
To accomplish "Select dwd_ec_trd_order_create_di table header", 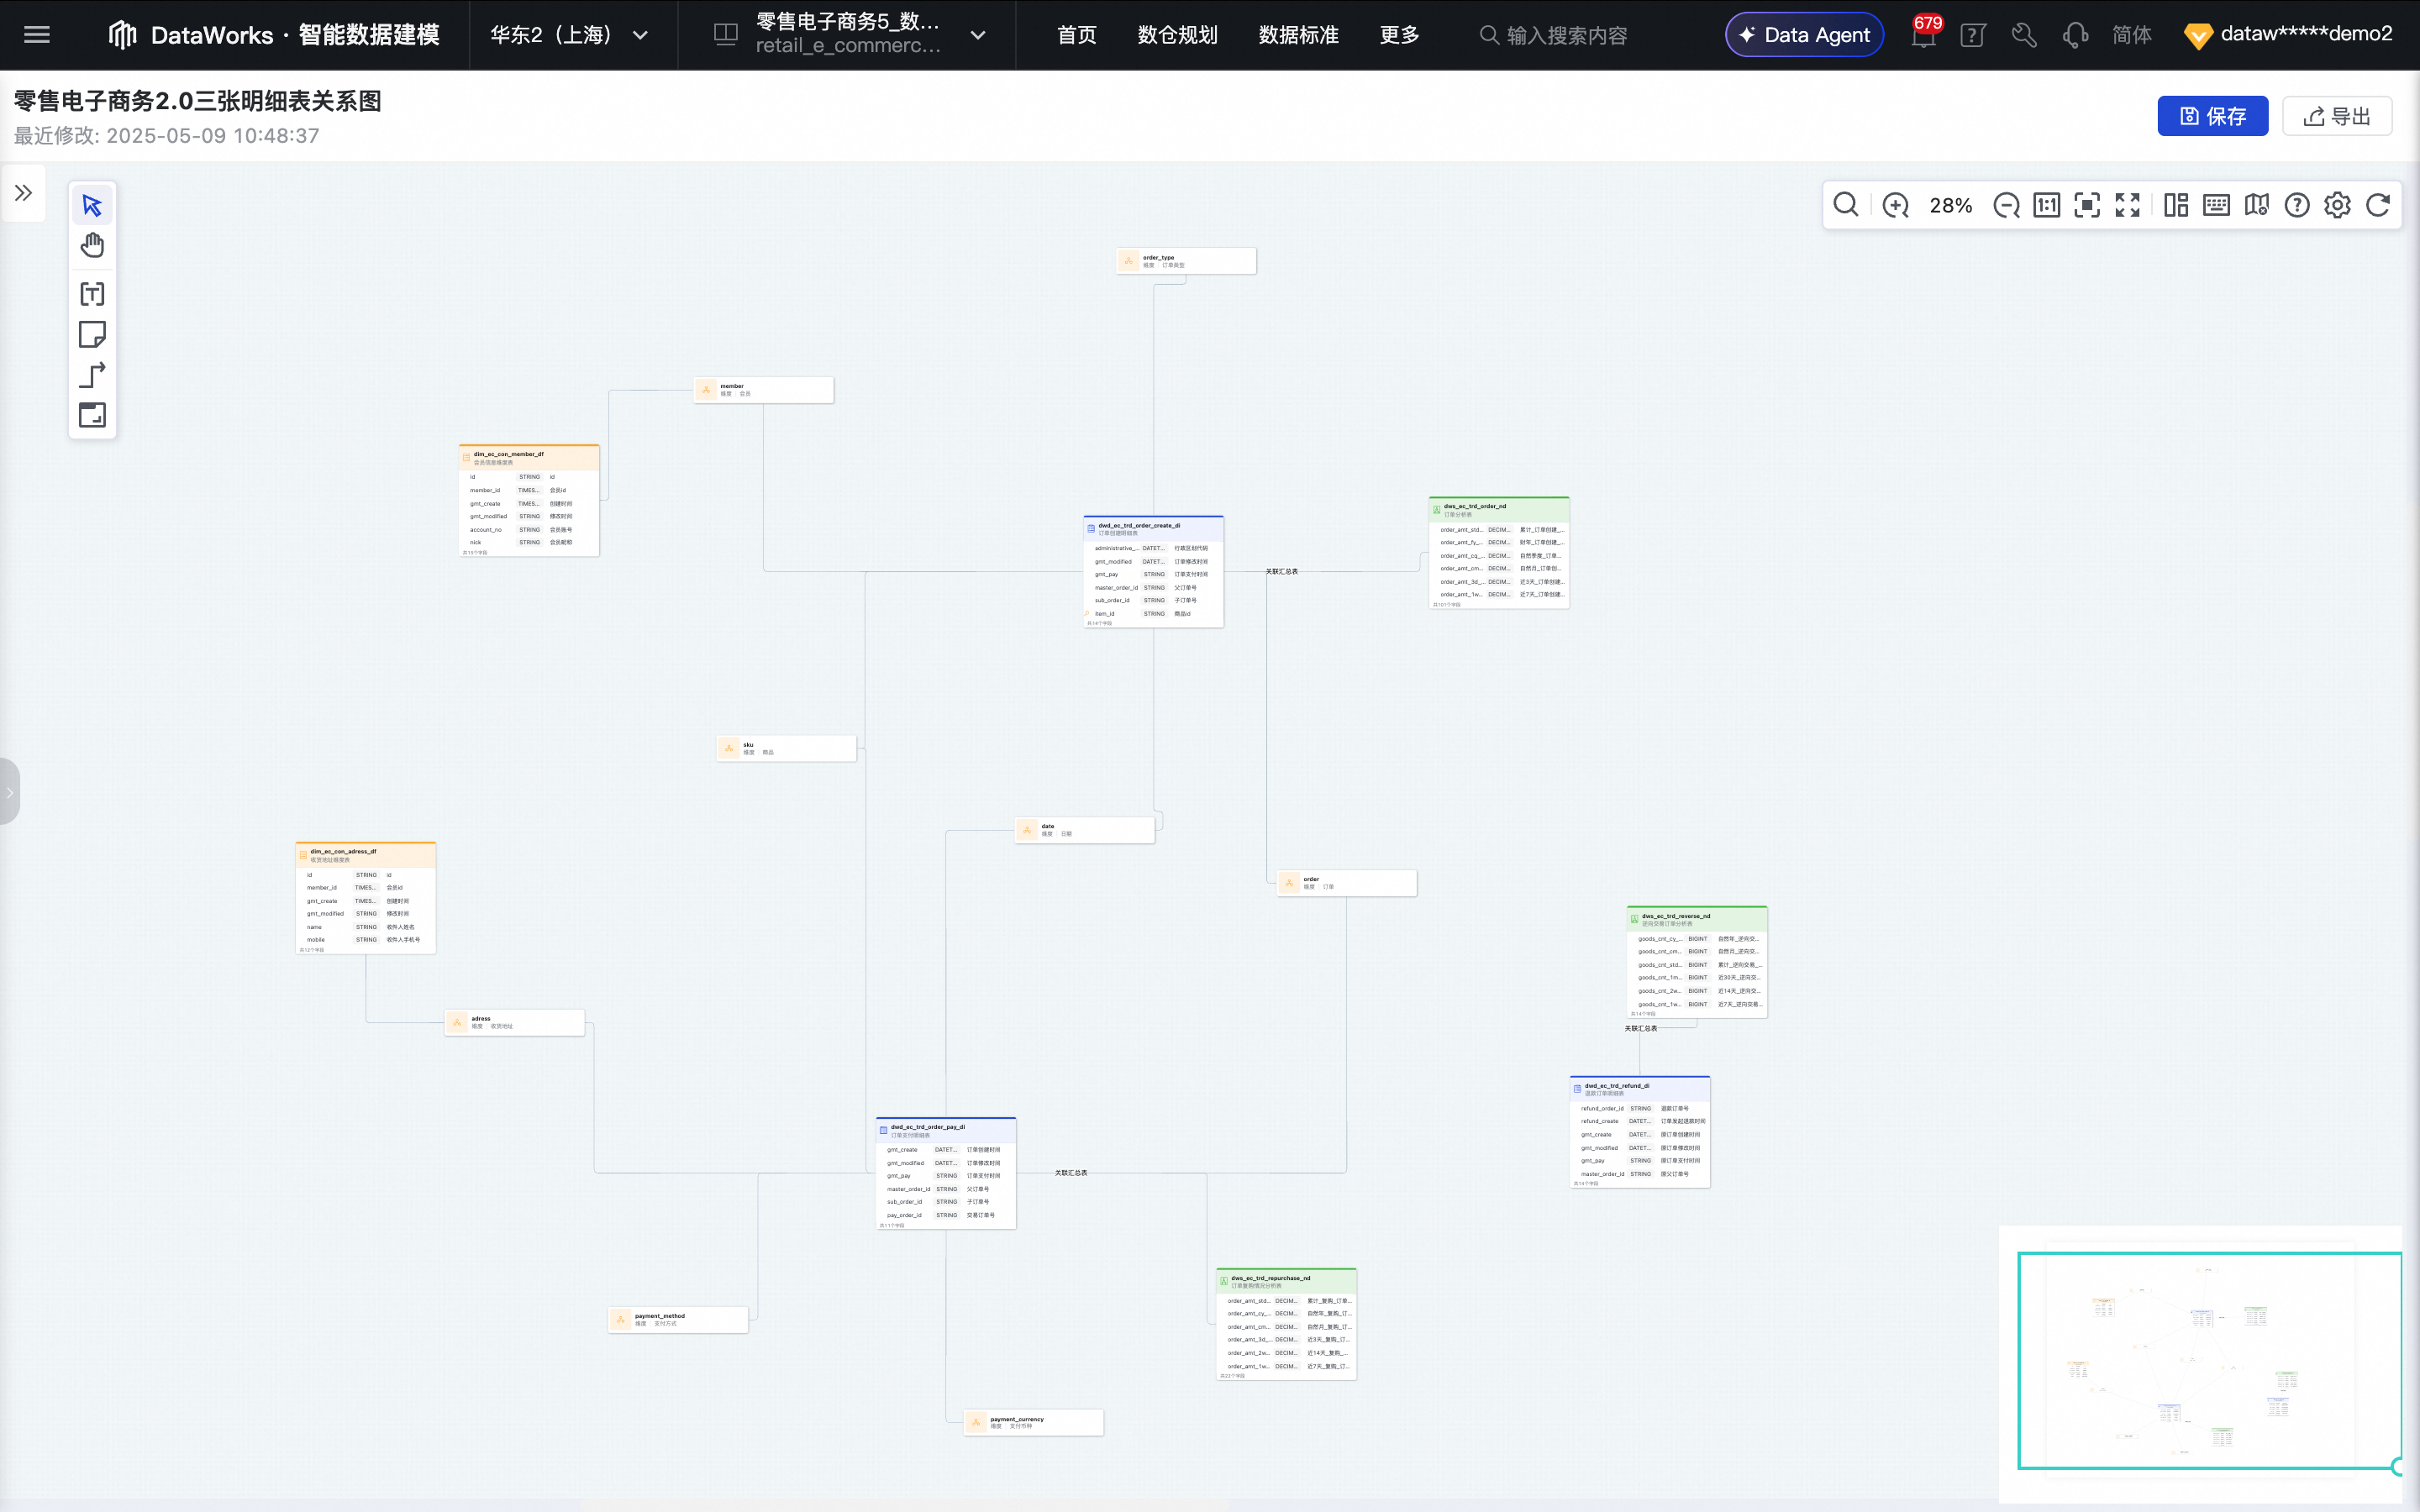I will (1153, 529).
